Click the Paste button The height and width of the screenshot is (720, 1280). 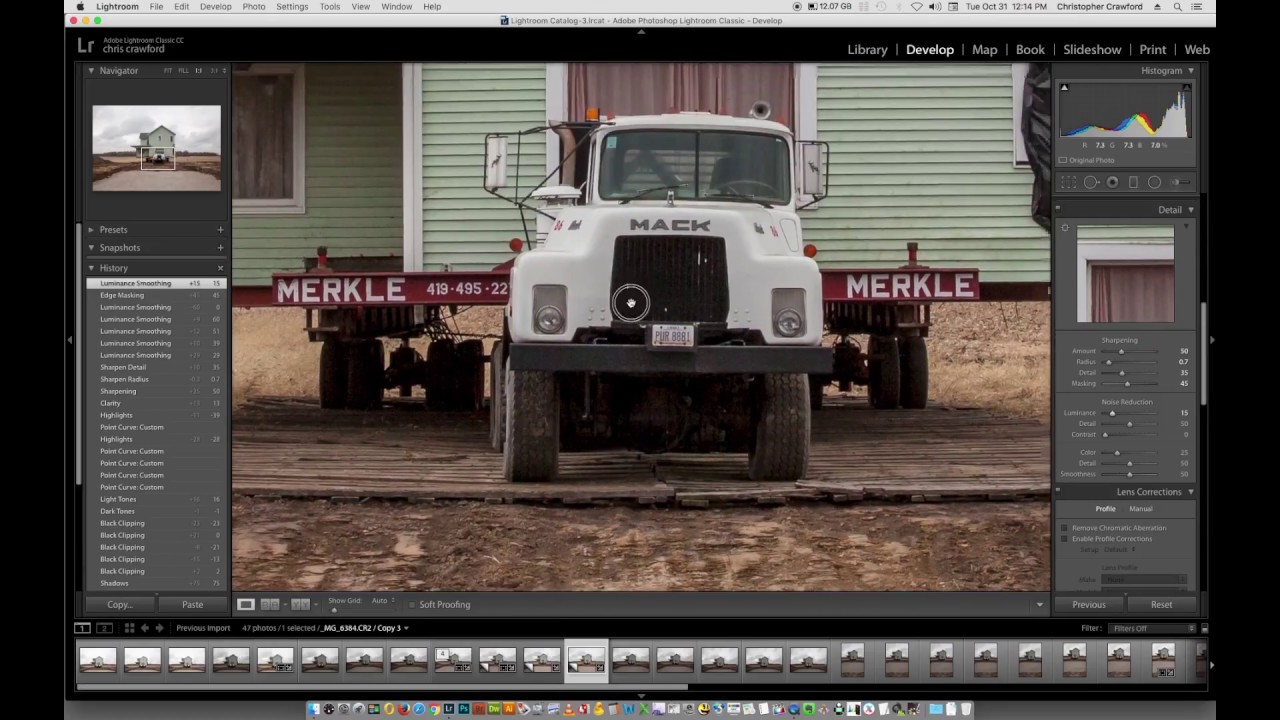192,604
